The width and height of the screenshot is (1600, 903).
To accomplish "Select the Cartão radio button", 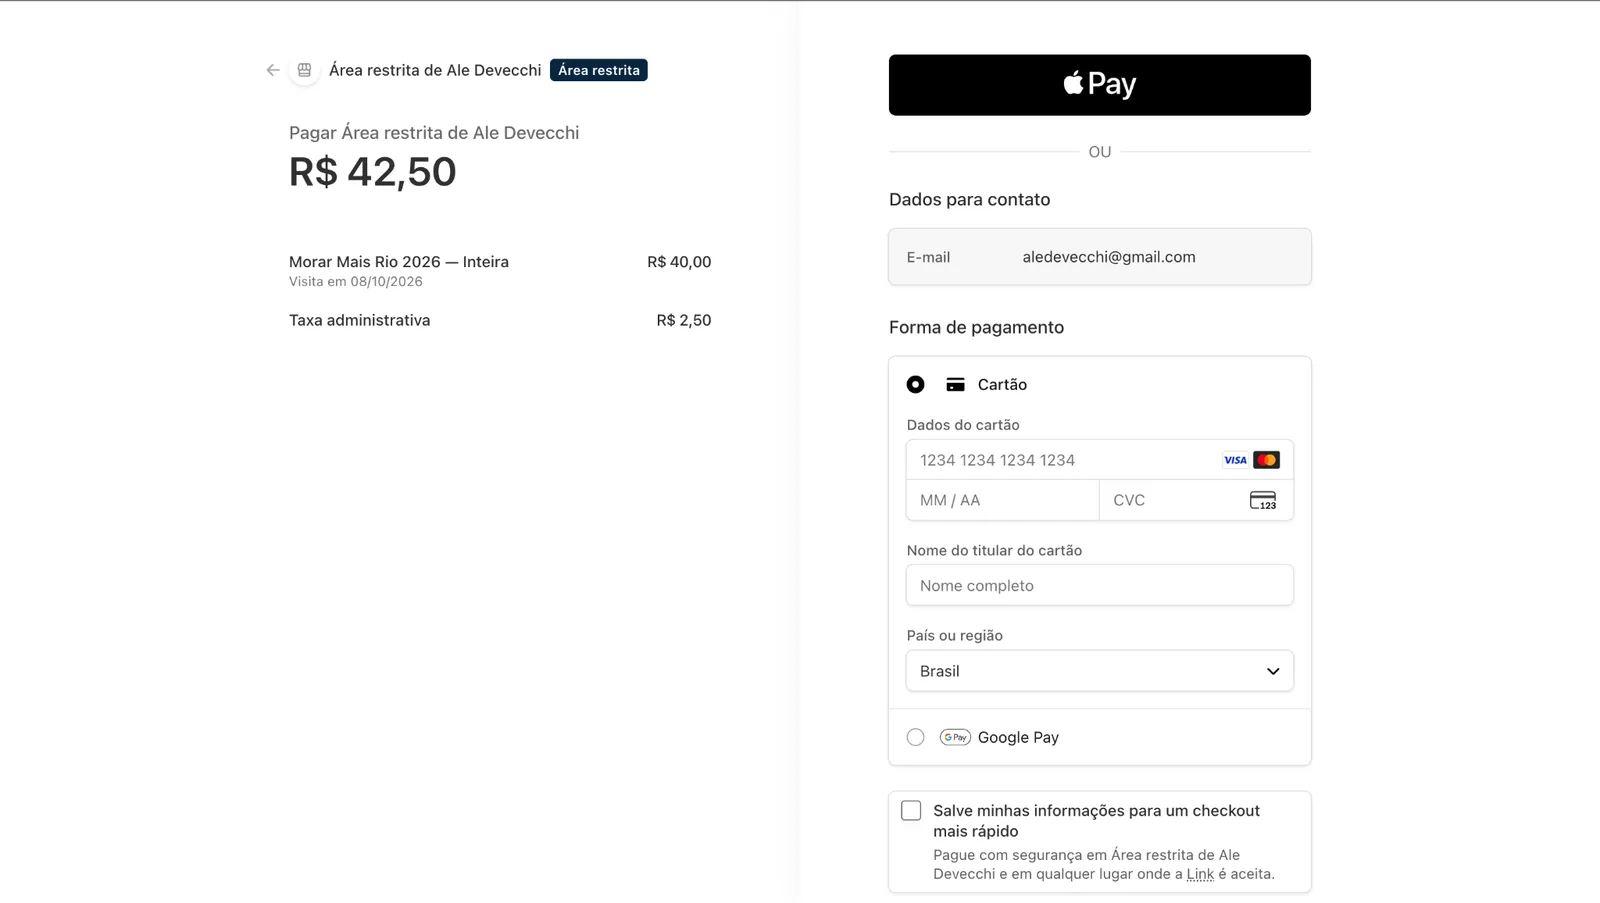I will 915,384.
